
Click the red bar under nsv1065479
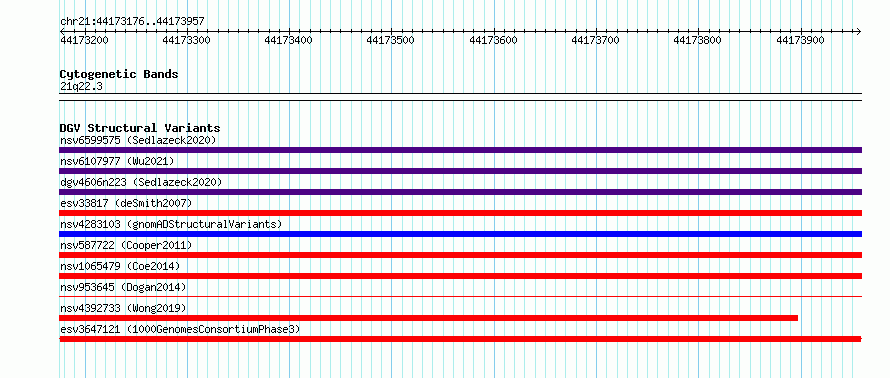coord(460,276)
